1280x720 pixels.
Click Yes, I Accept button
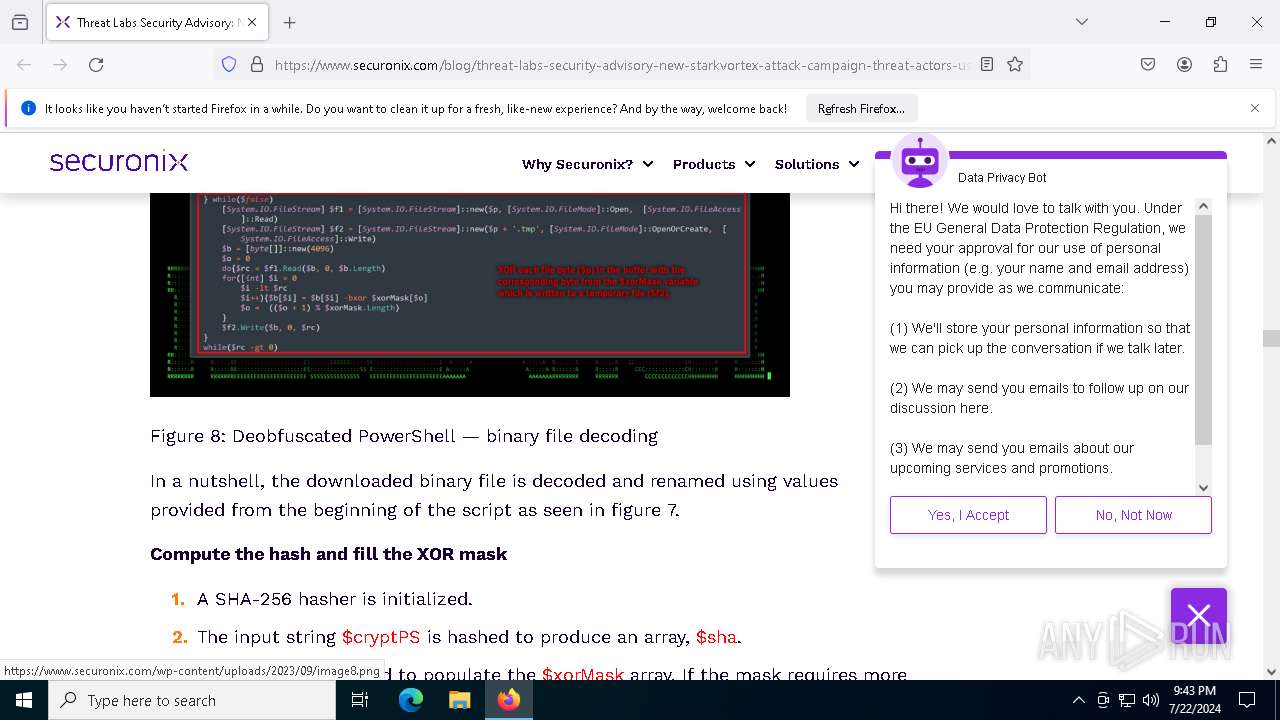(968, 515)
